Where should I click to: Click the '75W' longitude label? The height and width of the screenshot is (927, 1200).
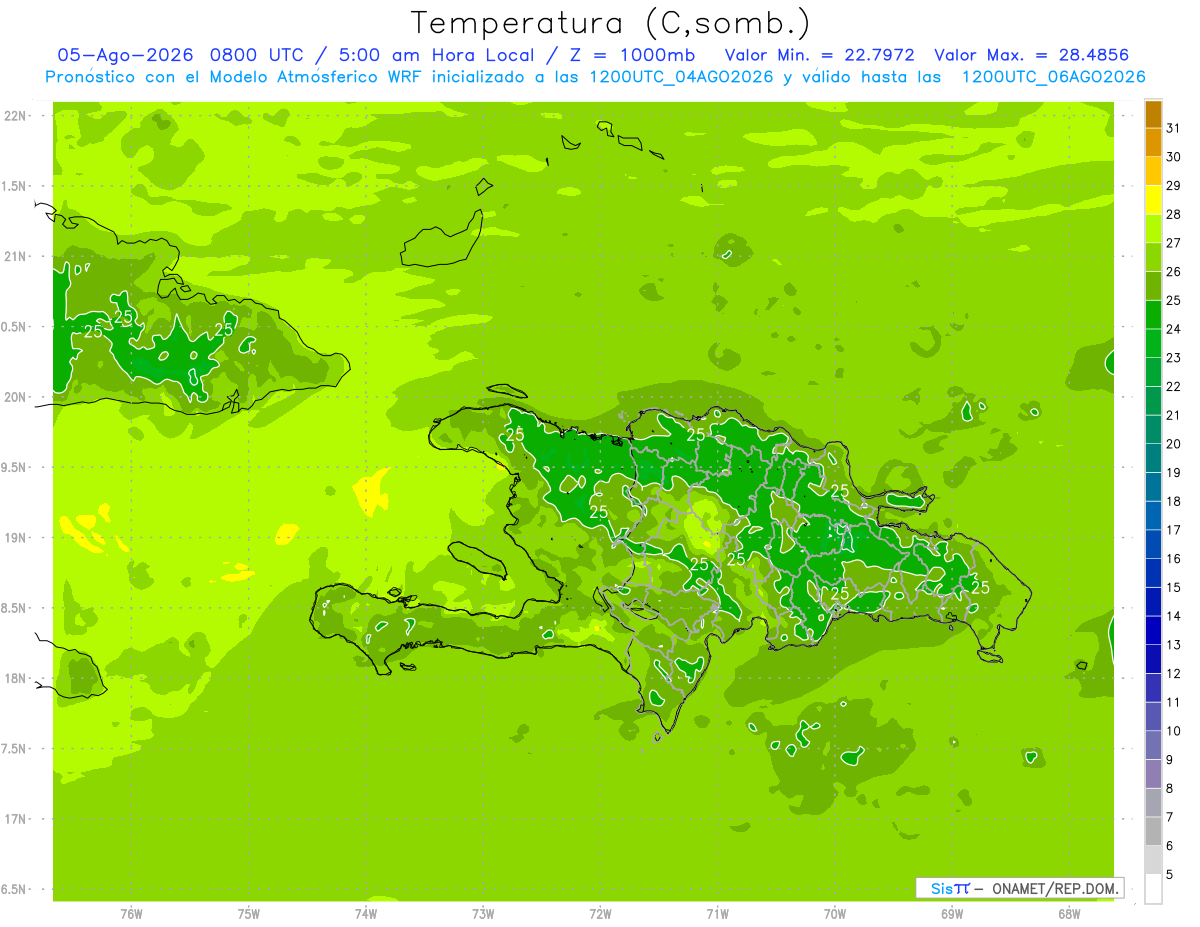(249, 914)
